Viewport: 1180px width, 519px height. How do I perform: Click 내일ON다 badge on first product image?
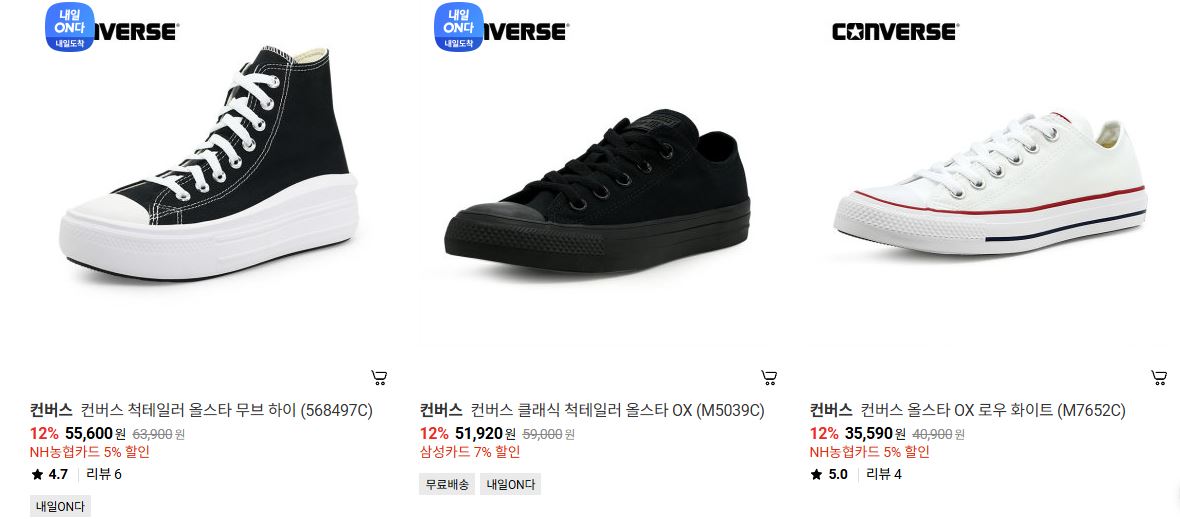point(70,27)
